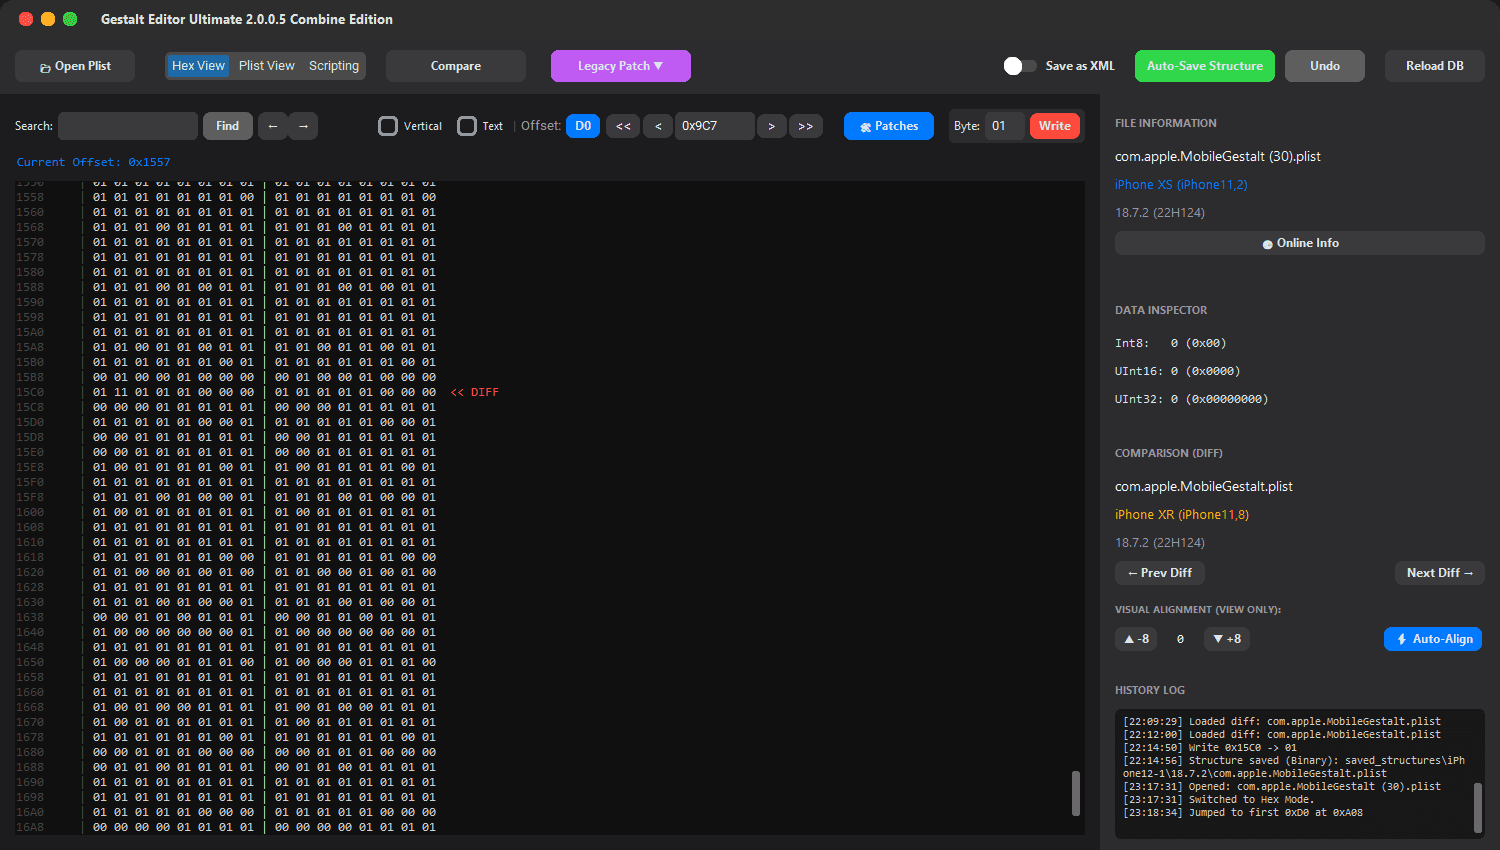Focus the Search input field
This screenshot has height=850, width=1500.
pyautogui.click(x=128, y=126)
